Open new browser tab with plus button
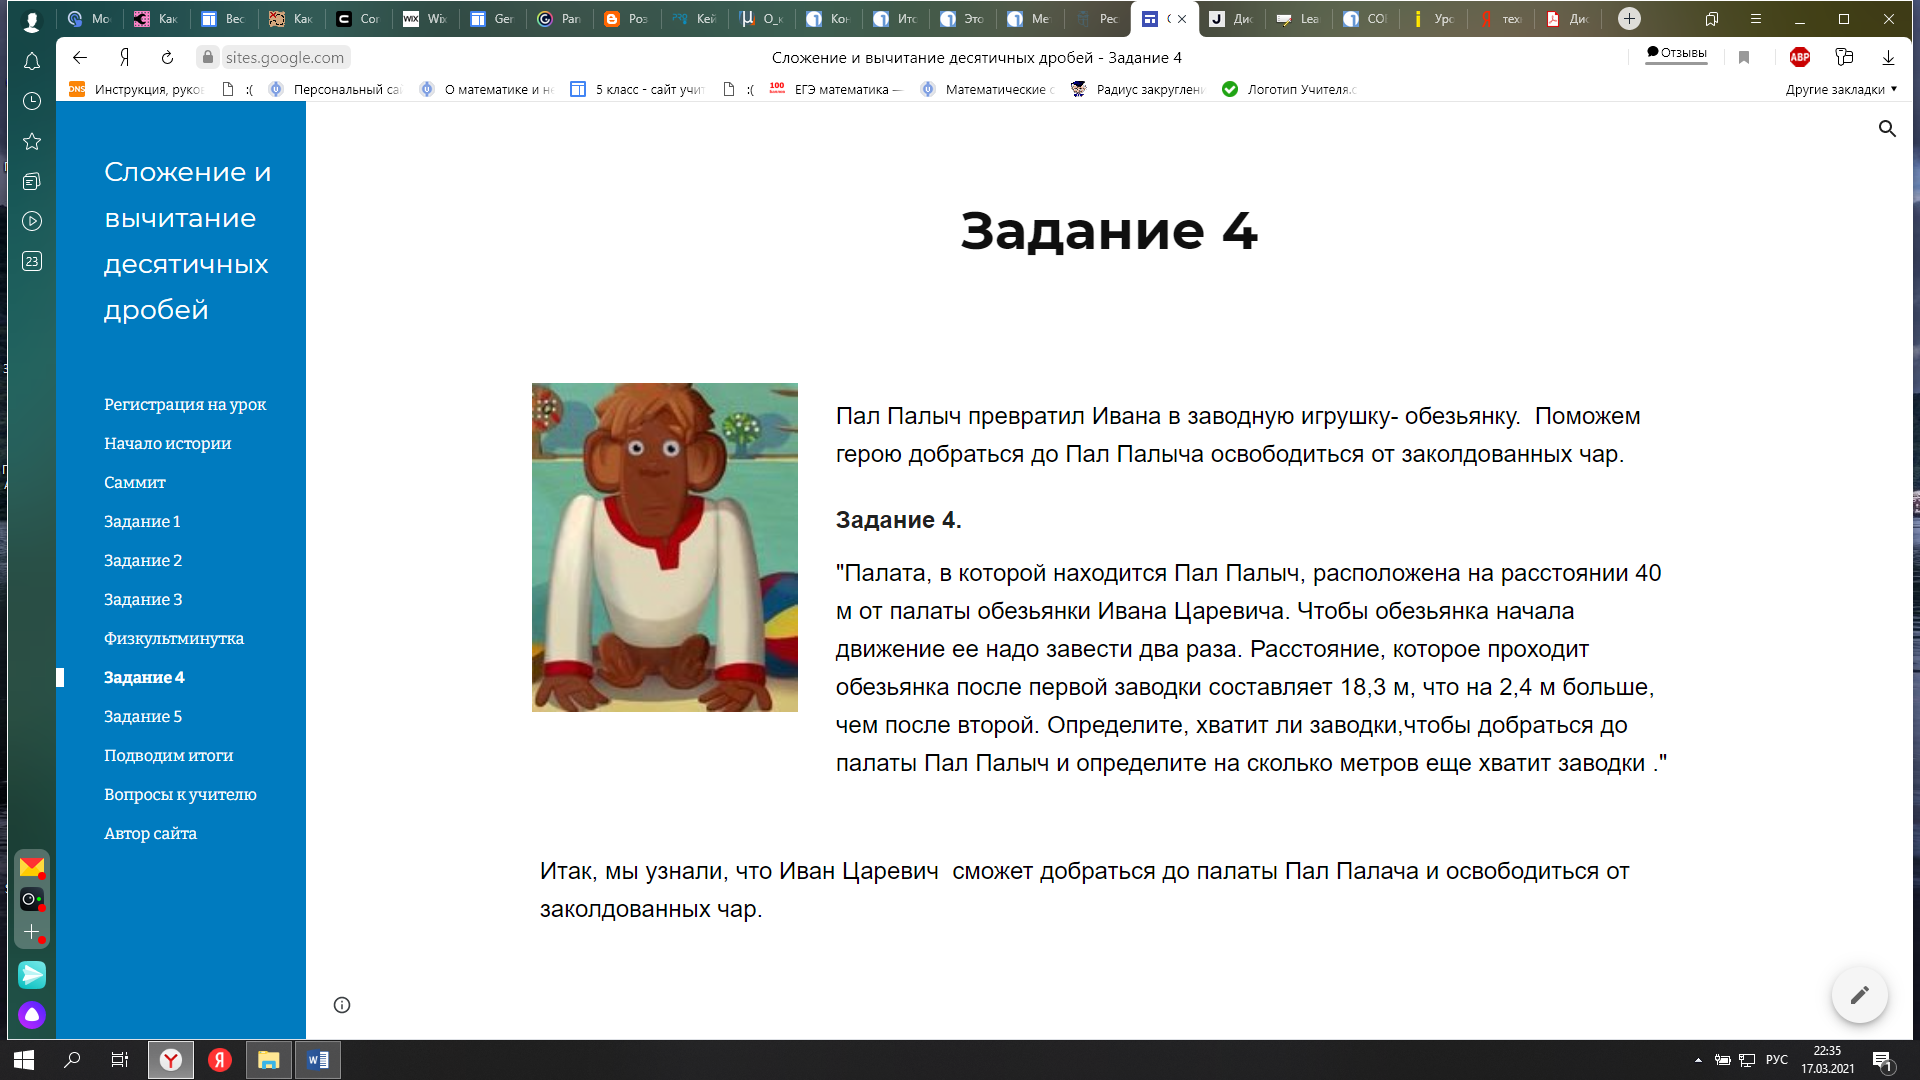This screenshot has height=1080, width=1920. (1629, 19)
